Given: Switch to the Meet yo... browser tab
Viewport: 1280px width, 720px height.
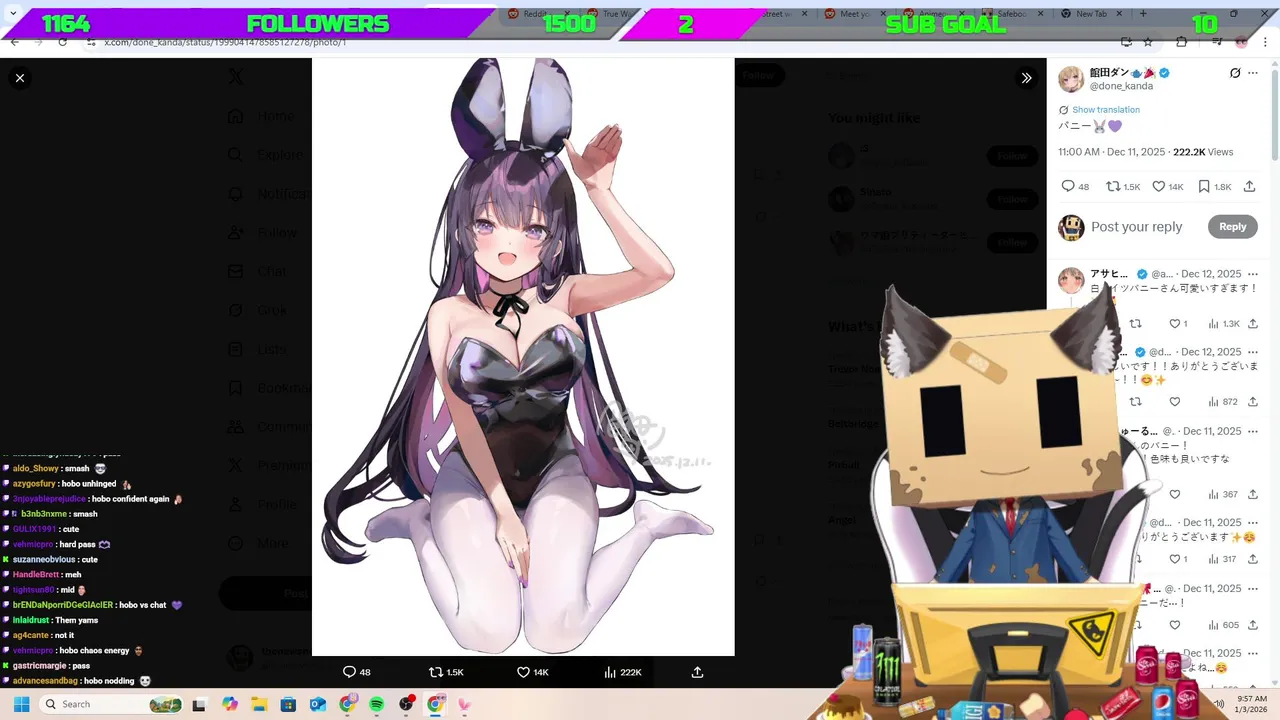Looking at the screenshot, I should 855,14.
